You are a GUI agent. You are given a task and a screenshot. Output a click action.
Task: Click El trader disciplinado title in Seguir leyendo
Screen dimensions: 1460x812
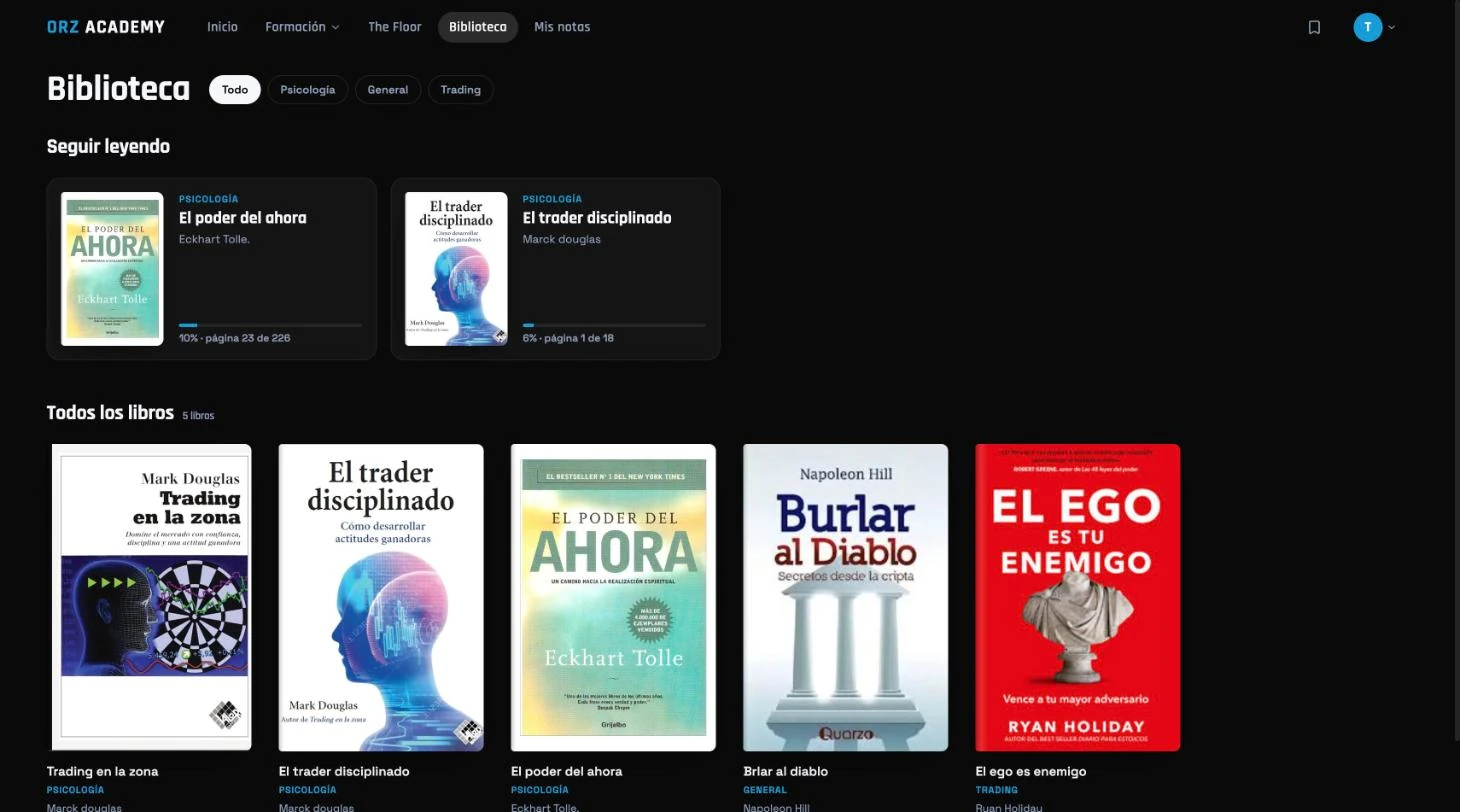click(597, 218)
